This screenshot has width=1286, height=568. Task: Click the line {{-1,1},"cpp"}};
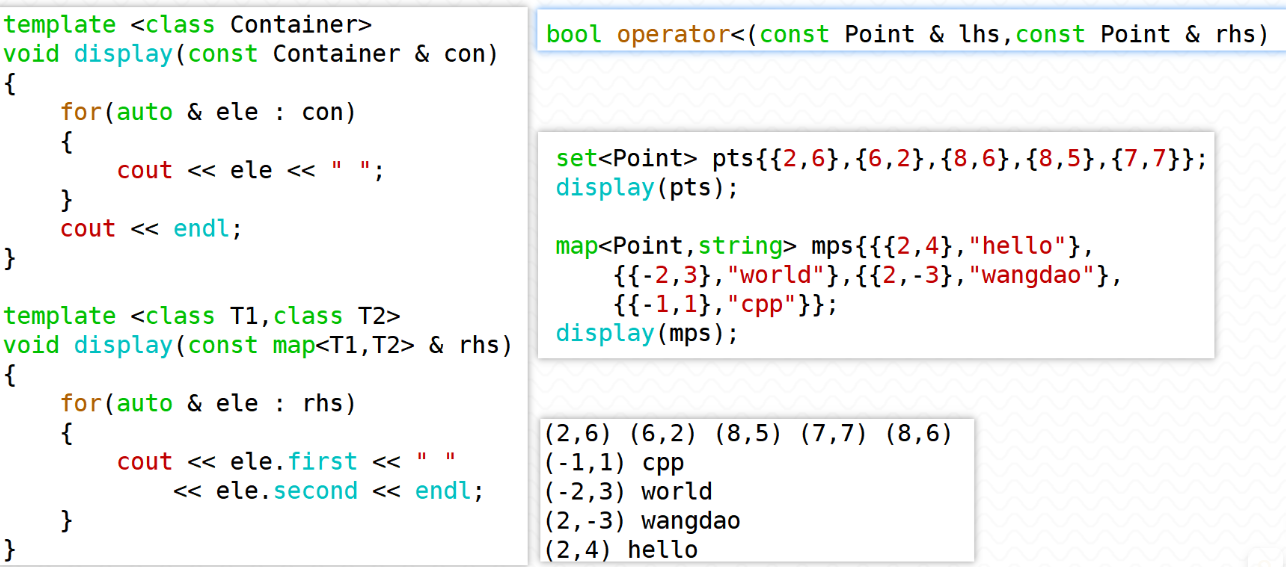pyautogui.click(x=726, y=304)
